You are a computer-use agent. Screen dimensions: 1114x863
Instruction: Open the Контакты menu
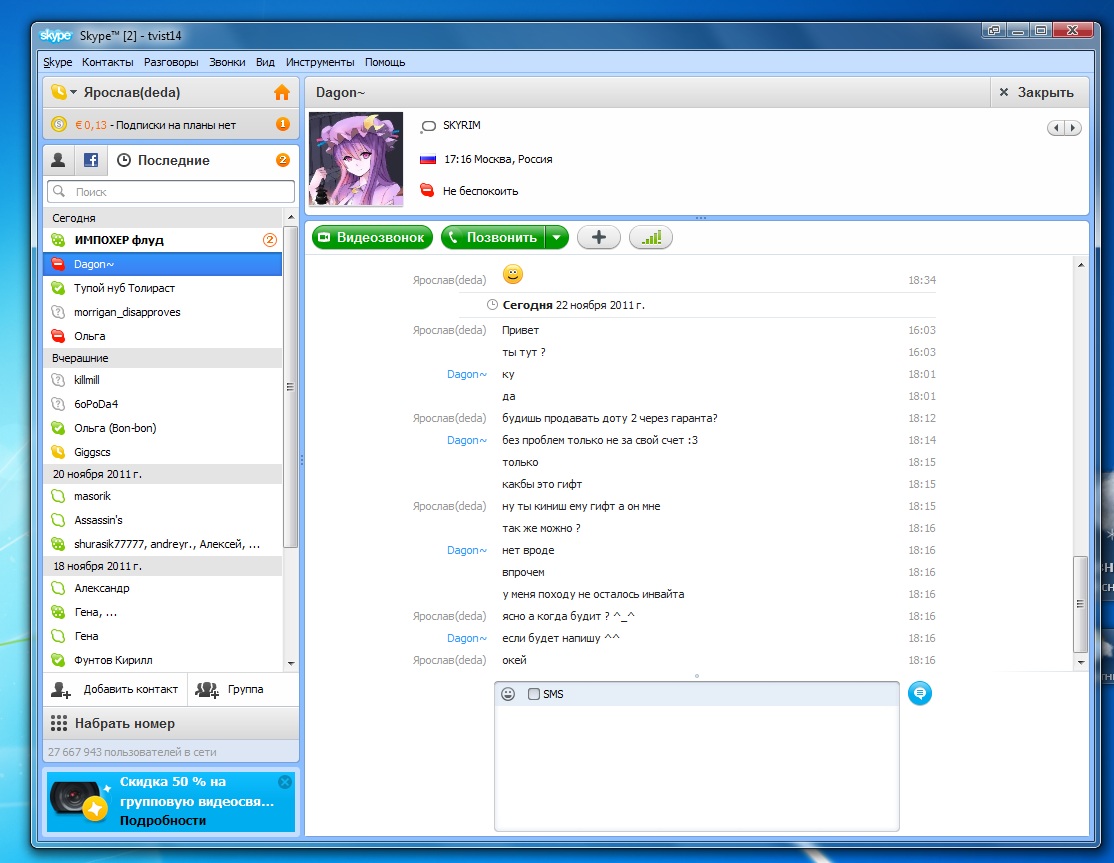tap(107, 63)
